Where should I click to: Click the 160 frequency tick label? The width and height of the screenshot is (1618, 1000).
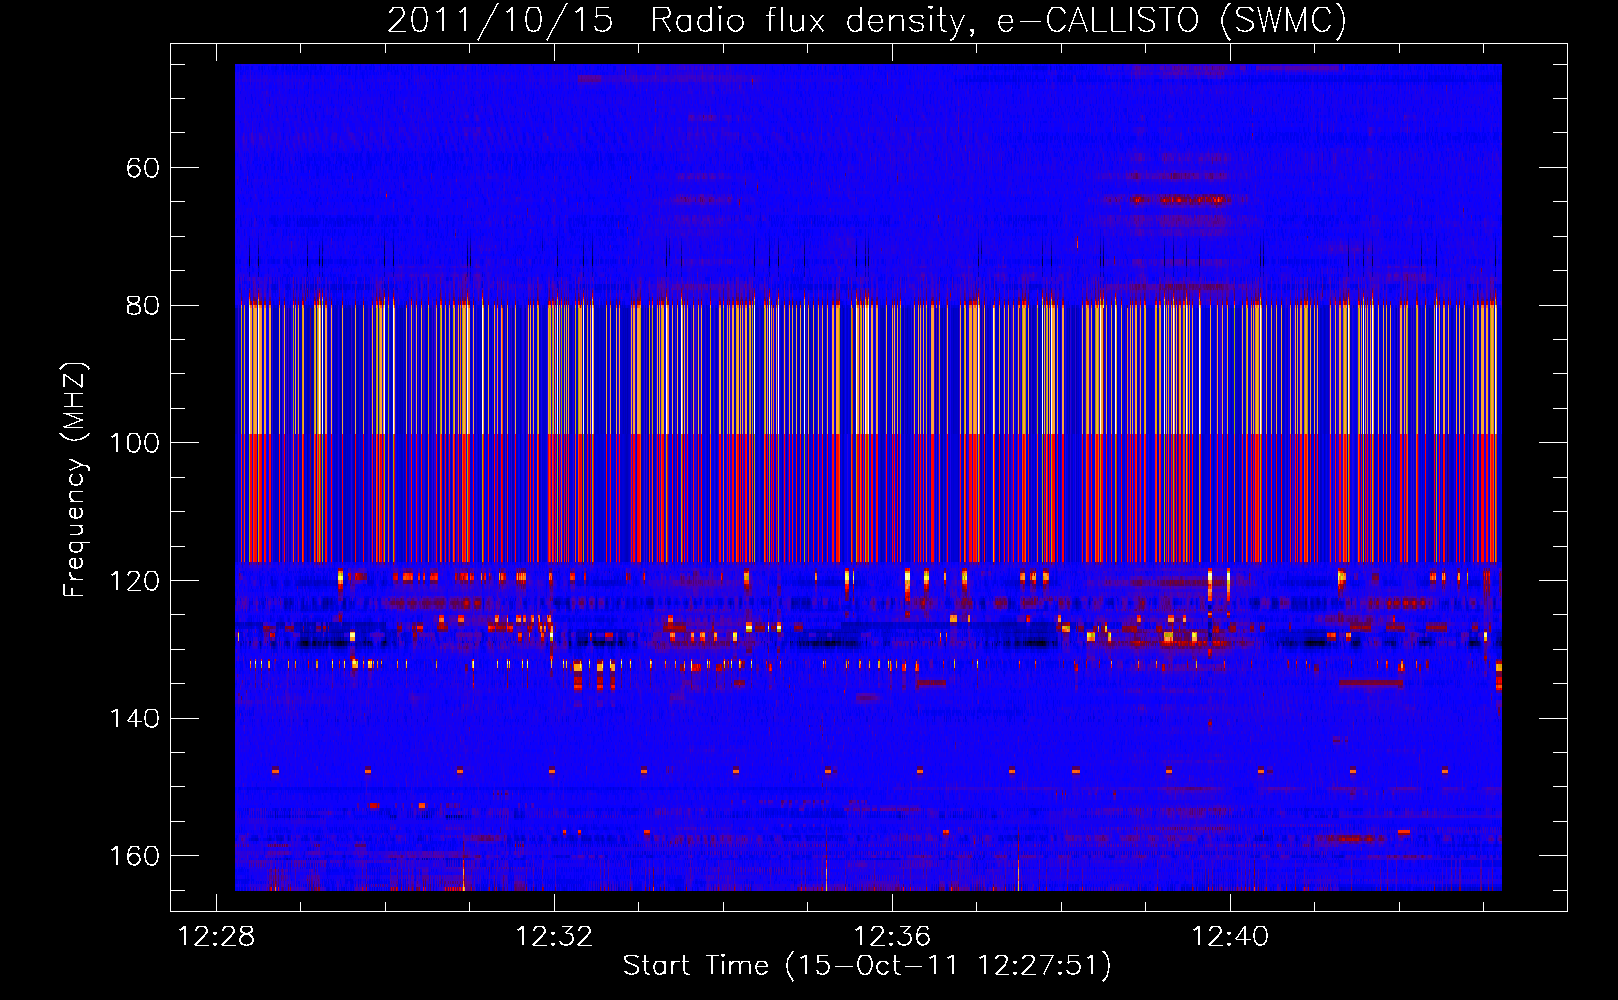pos(134,856)
